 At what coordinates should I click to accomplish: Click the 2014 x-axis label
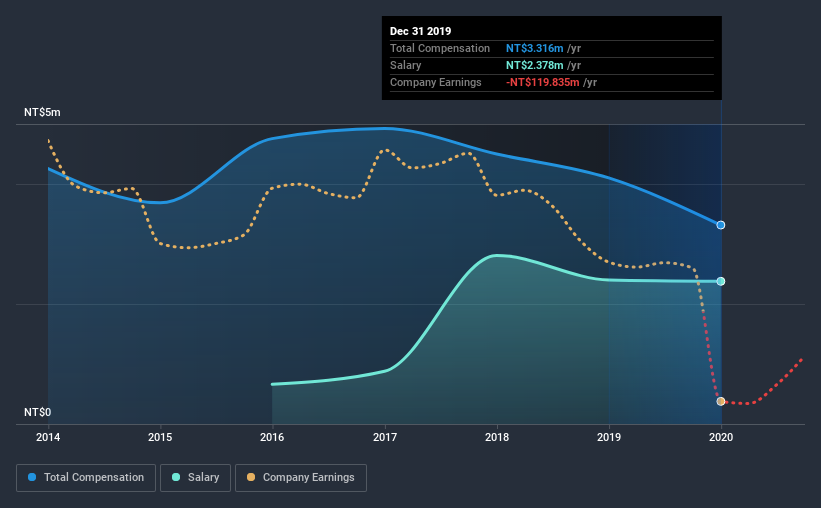point(48,437)
